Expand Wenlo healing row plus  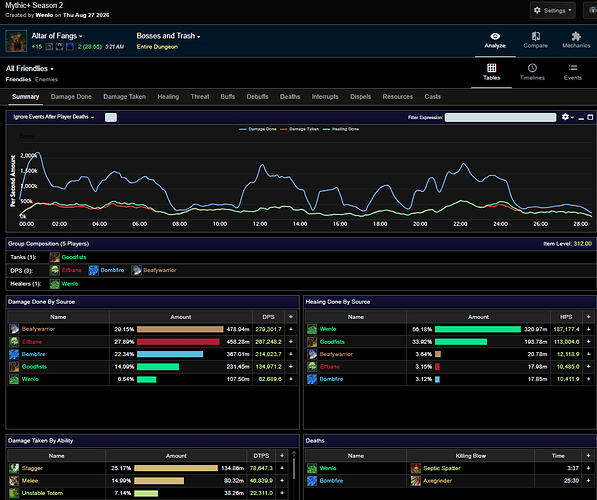589,329
